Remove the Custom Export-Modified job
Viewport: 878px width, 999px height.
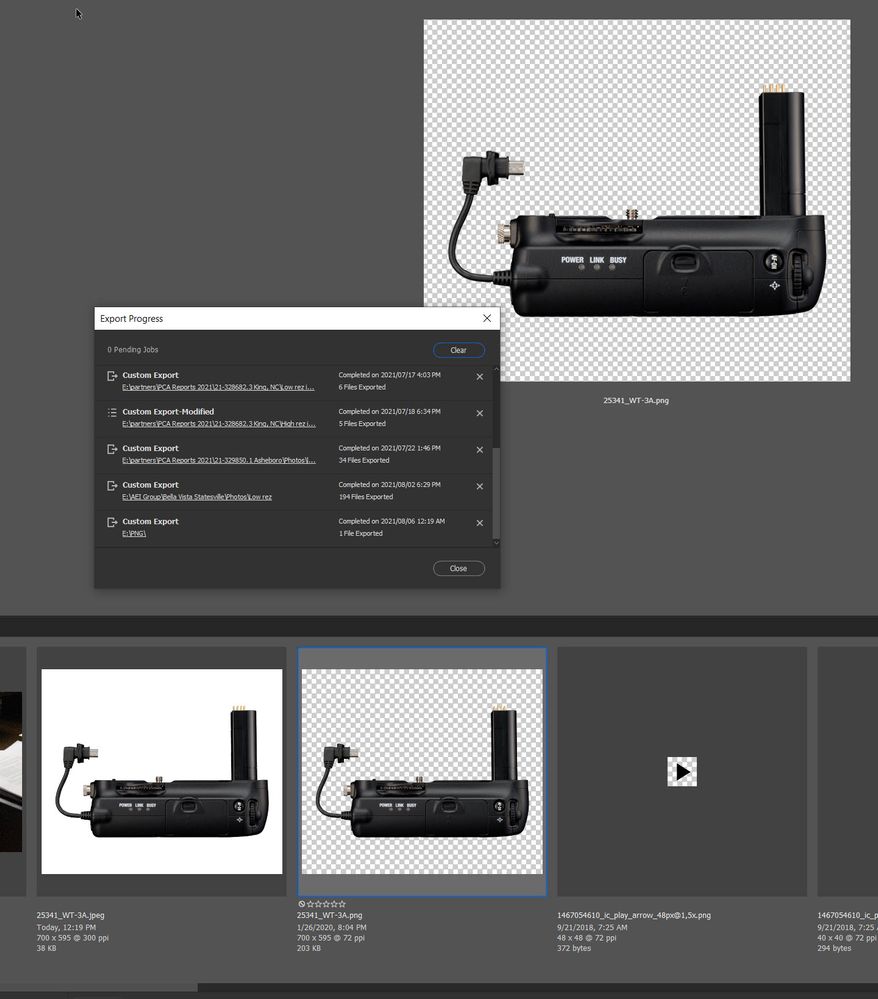[x=480, y=413]
